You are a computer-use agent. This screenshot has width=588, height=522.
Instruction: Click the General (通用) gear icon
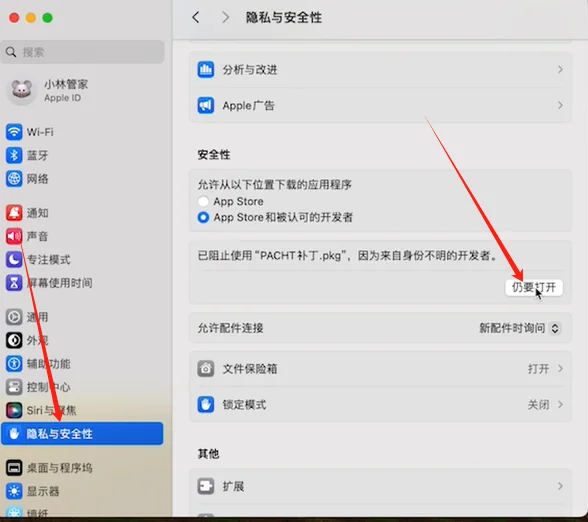point(14,317)
